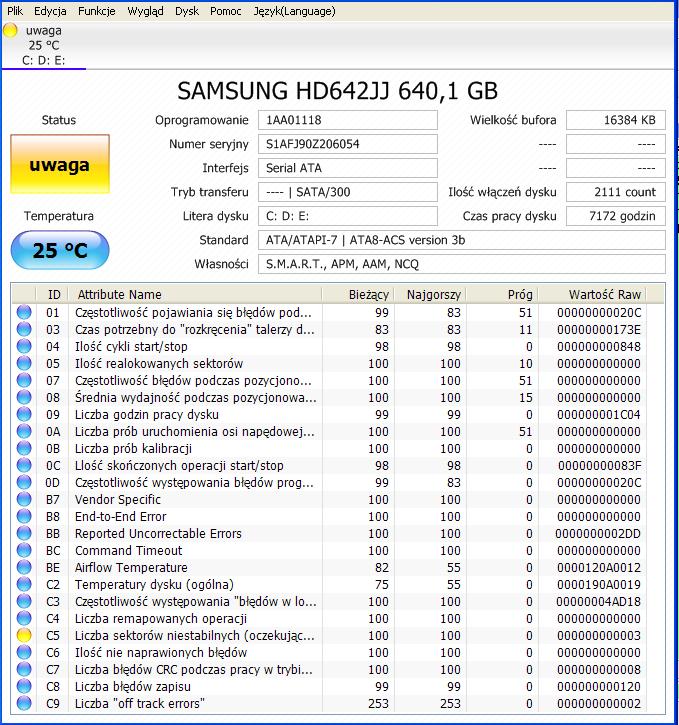Click the blue status icon for attribute C3
Image resolution: width=679 pixels, height=725 pixels.
tap(24, 602)
